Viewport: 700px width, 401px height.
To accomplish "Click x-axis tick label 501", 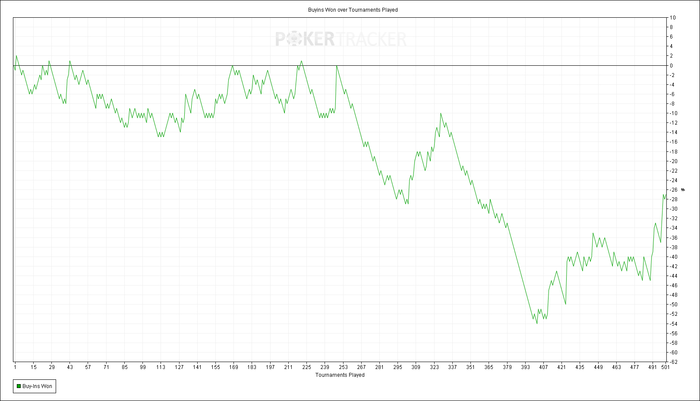I will pyautogui.click(x=666, y=367).
